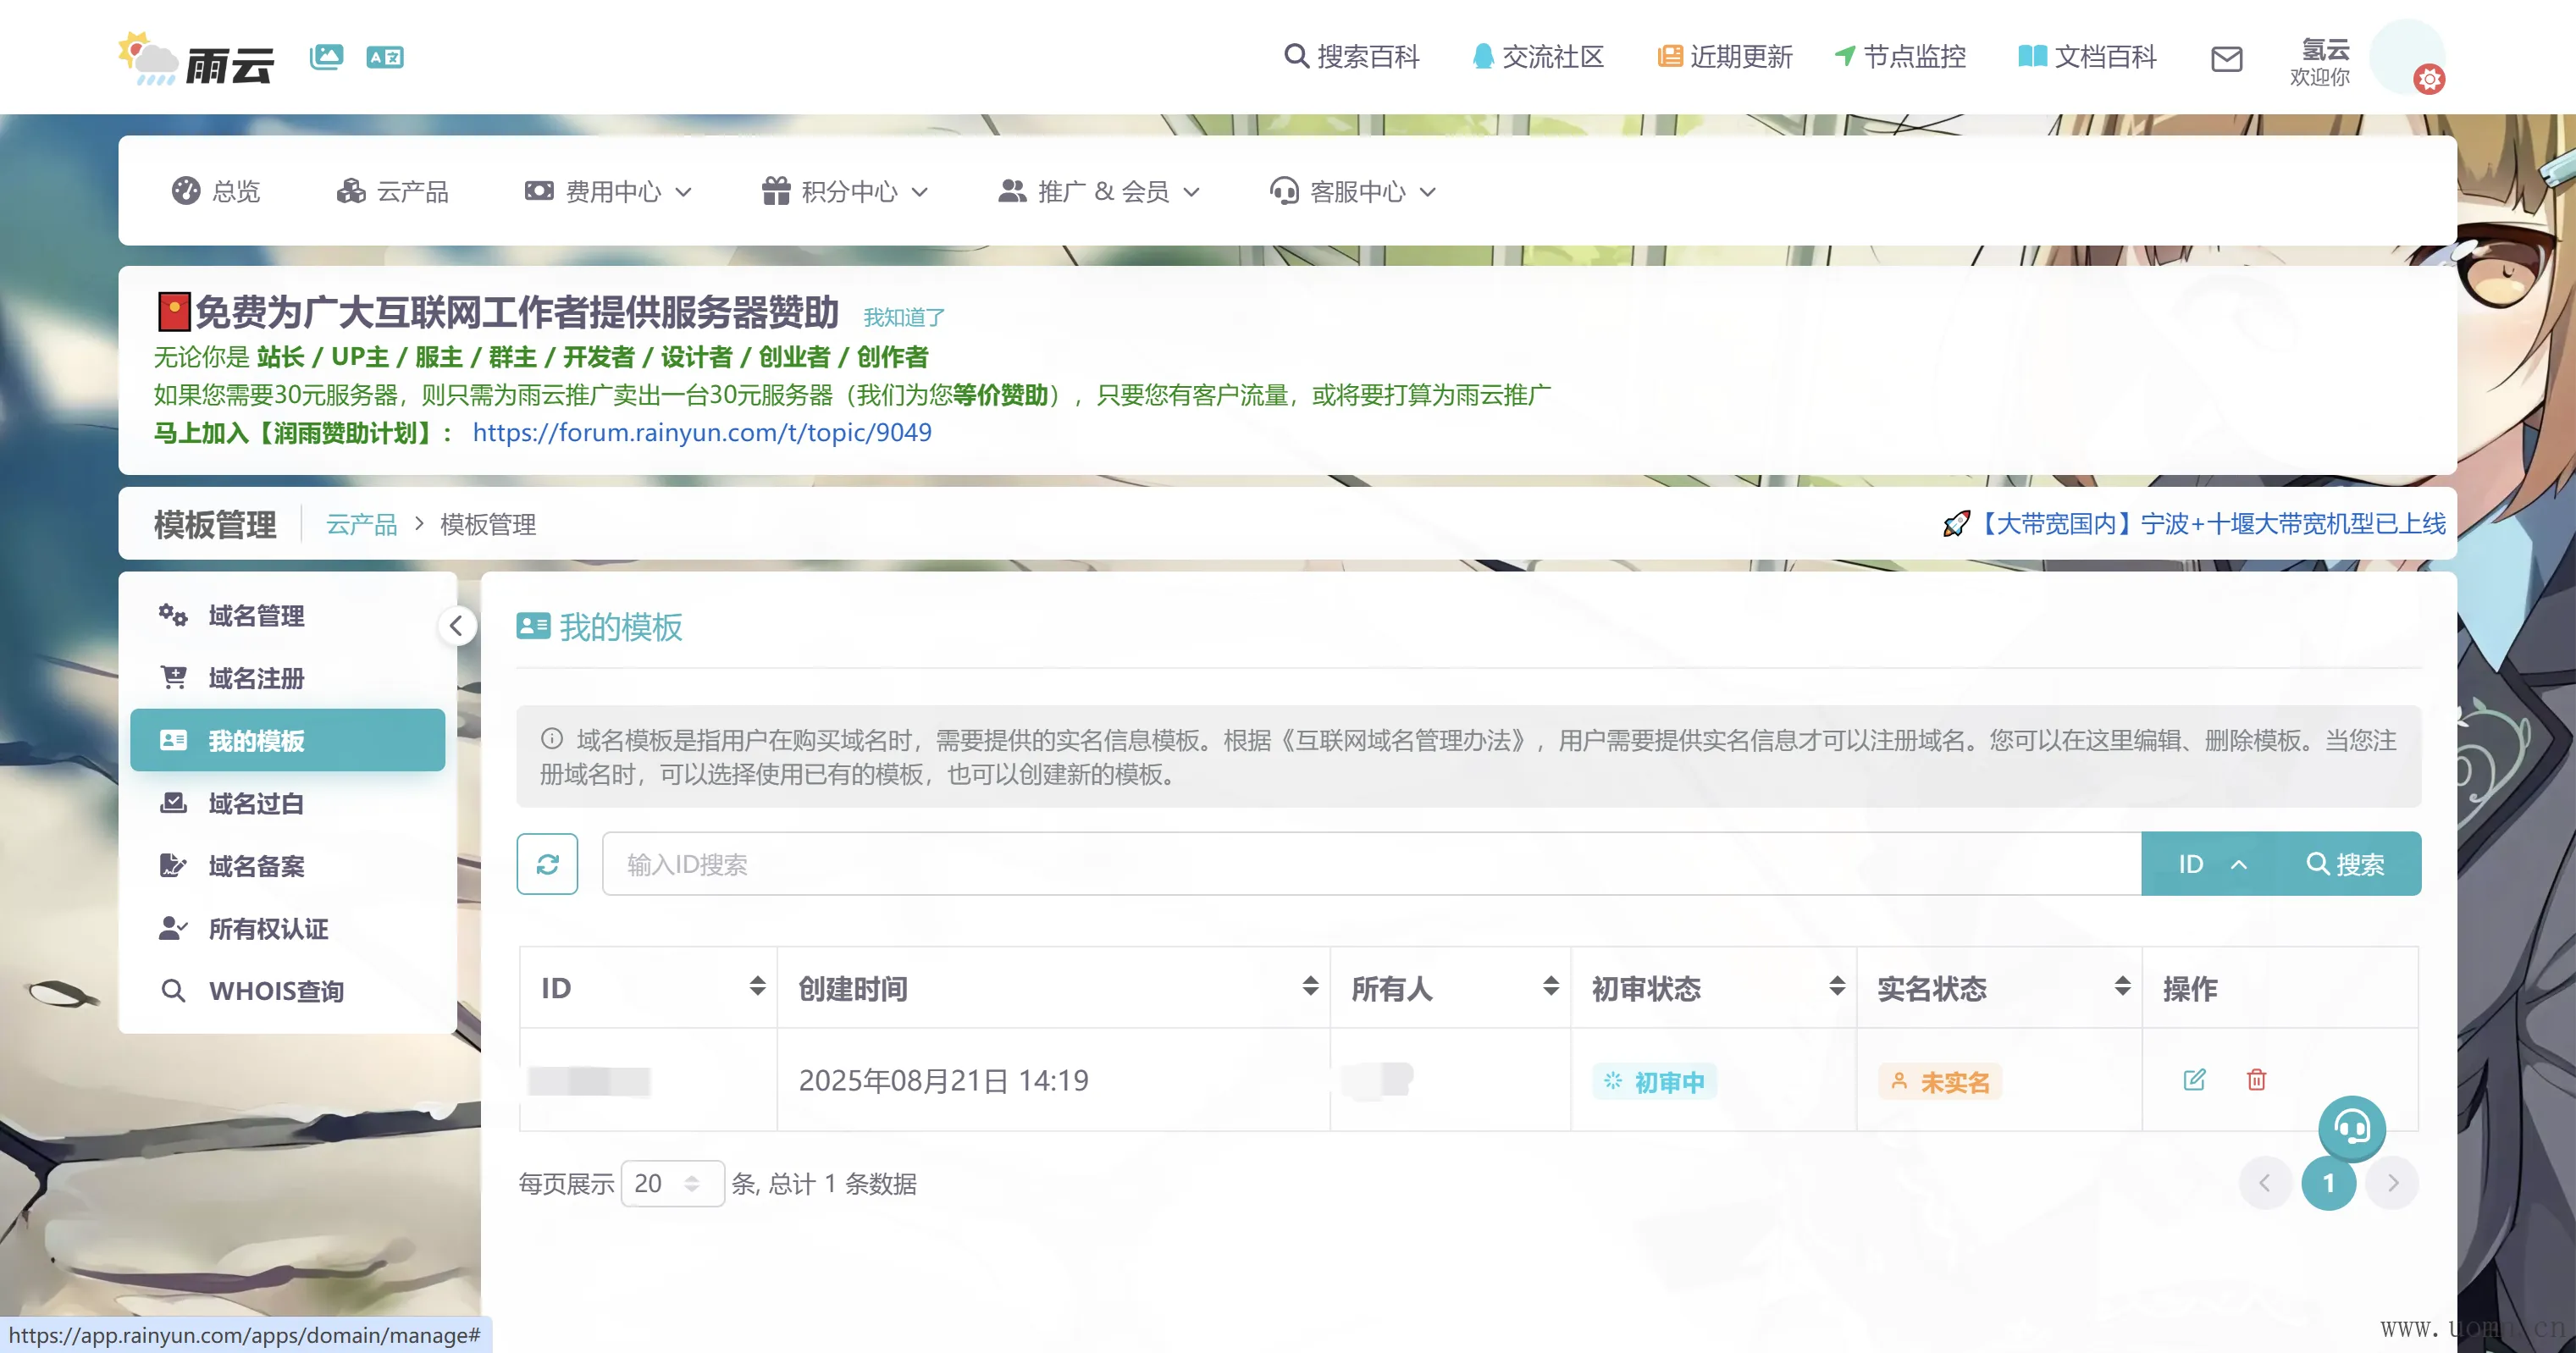This screenshot has width=2576, height=1353.
Task: Open the forum.rainyun.com sponsorship link
Action: click(702, 433)
